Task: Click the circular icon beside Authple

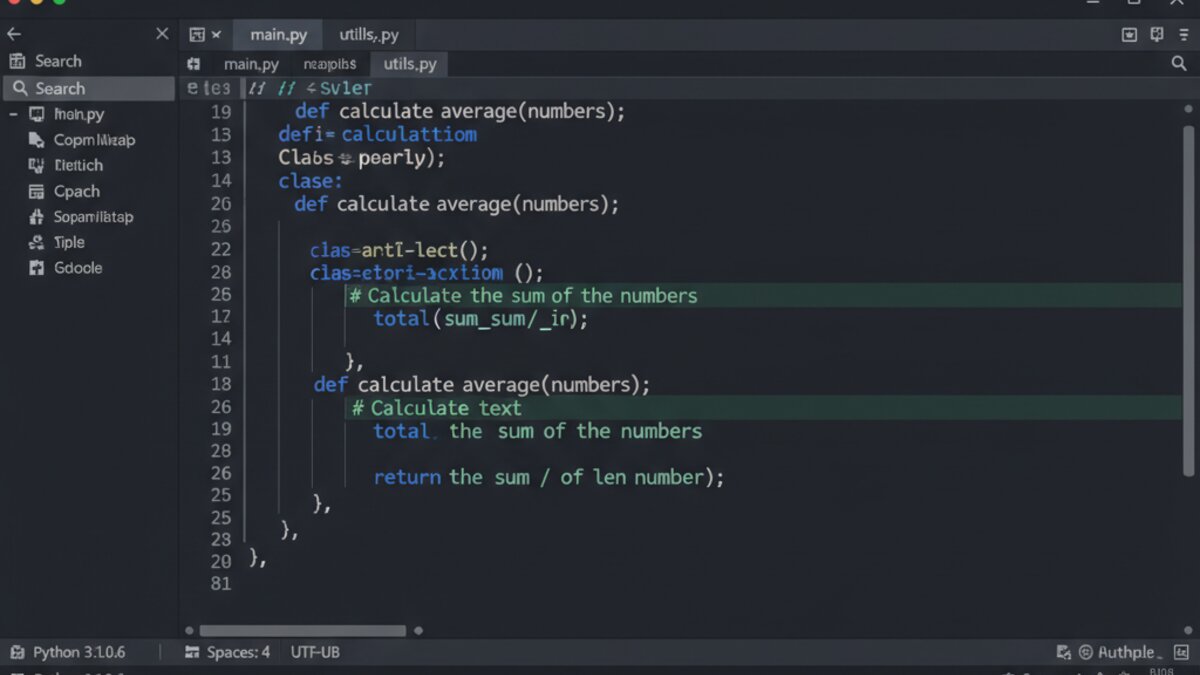Action: pos(1085,652)
